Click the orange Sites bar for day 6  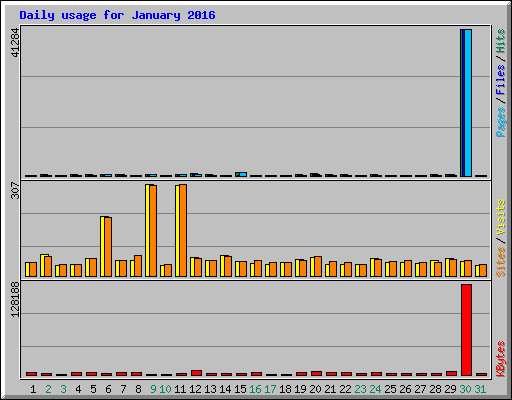tap(108, 247)
